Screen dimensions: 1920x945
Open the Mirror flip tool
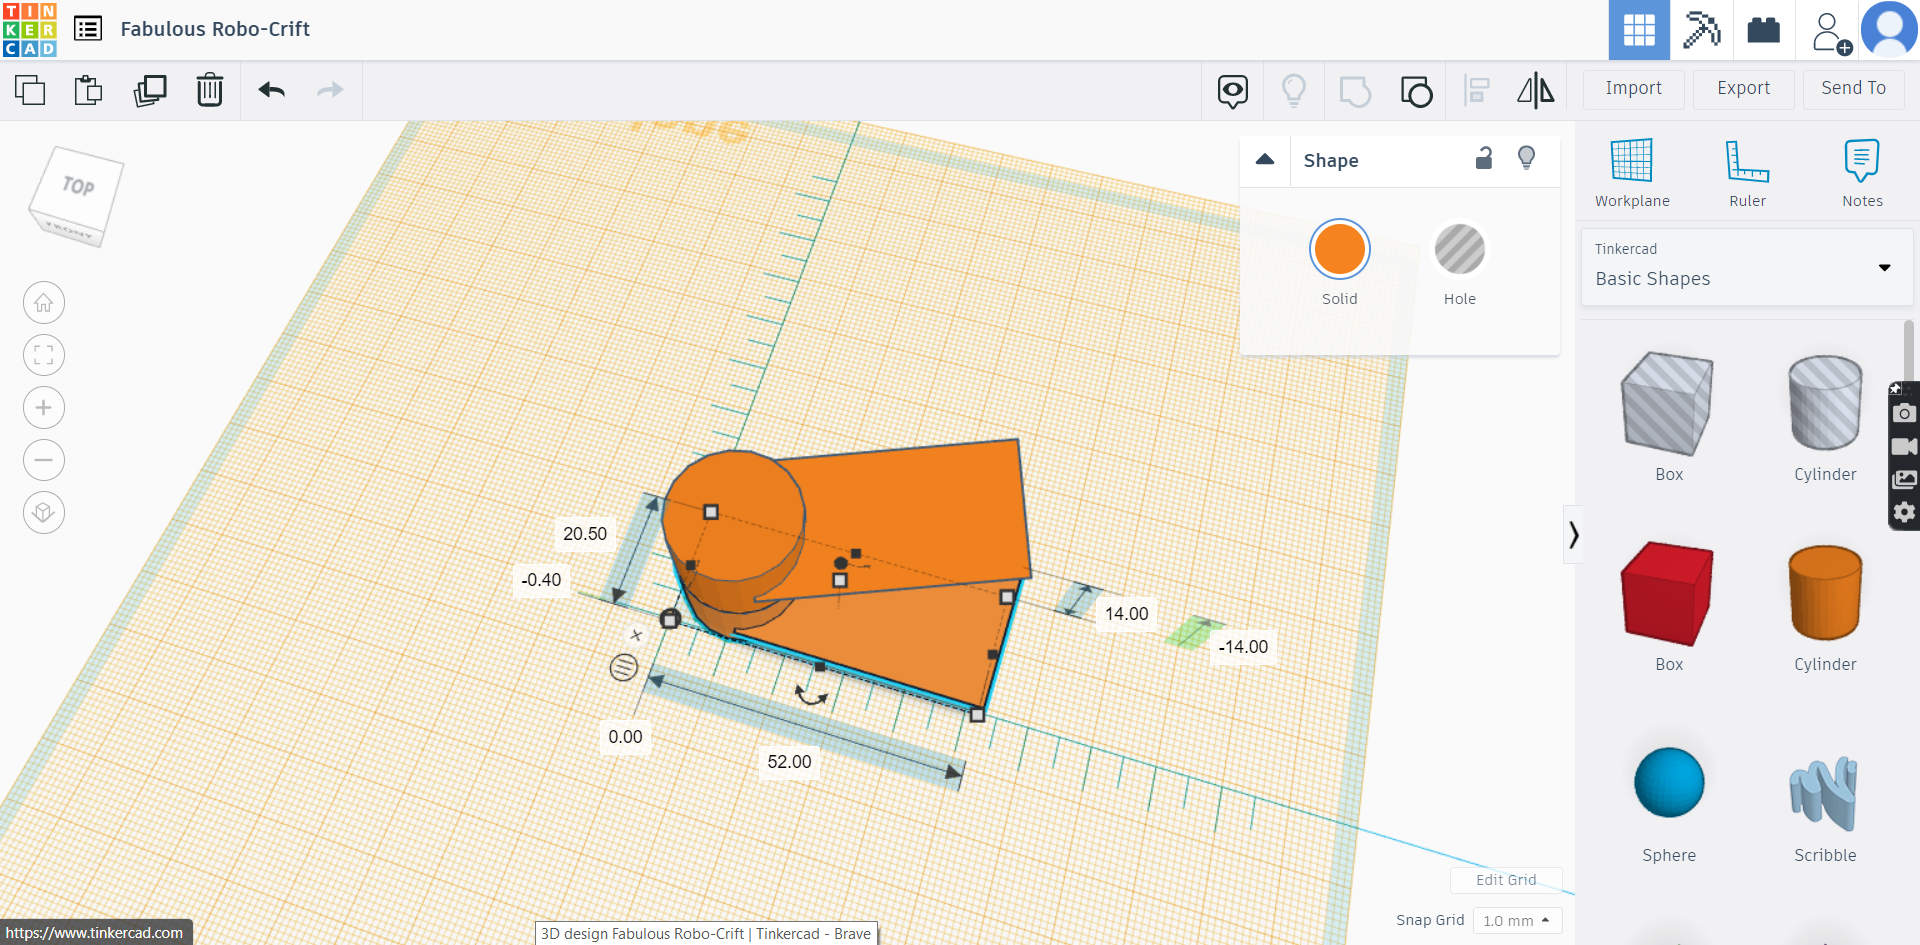tap(1536, 91)
